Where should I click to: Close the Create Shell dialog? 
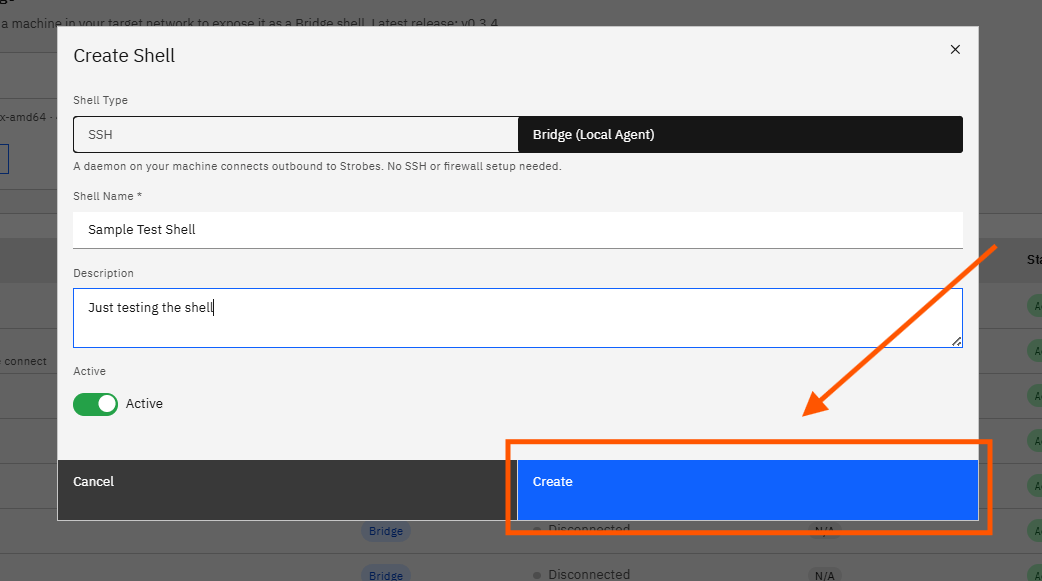click(x=955, y=49)
